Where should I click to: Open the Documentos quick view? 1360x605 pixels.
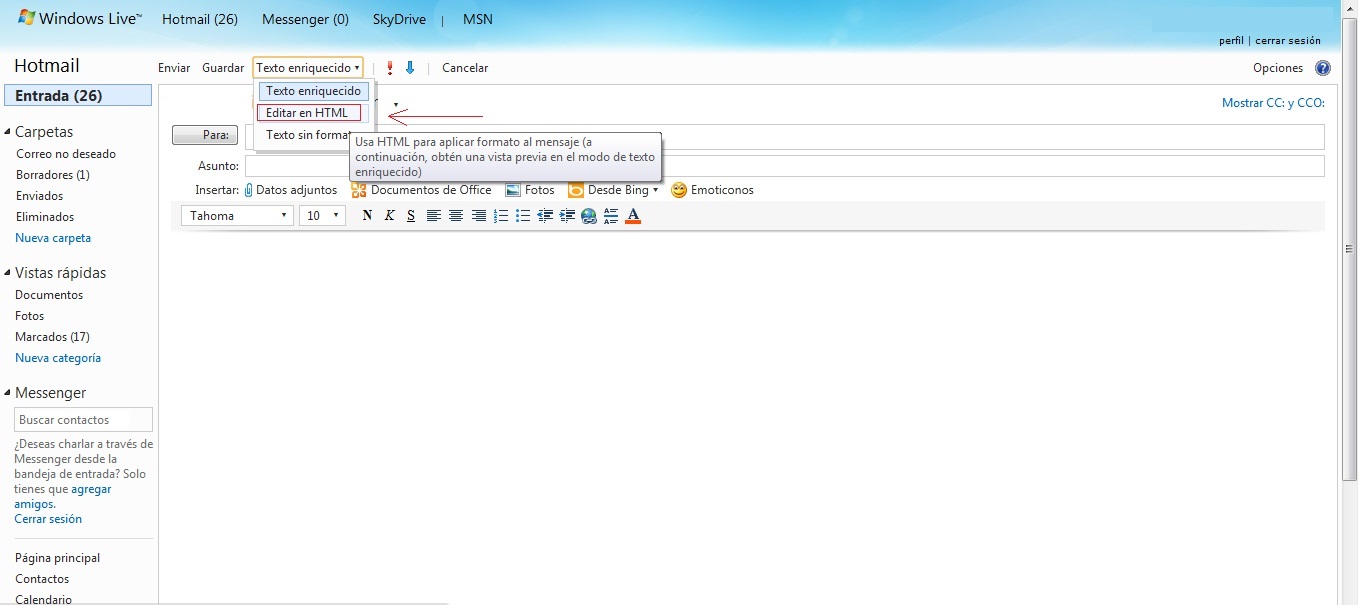(49, 295)
